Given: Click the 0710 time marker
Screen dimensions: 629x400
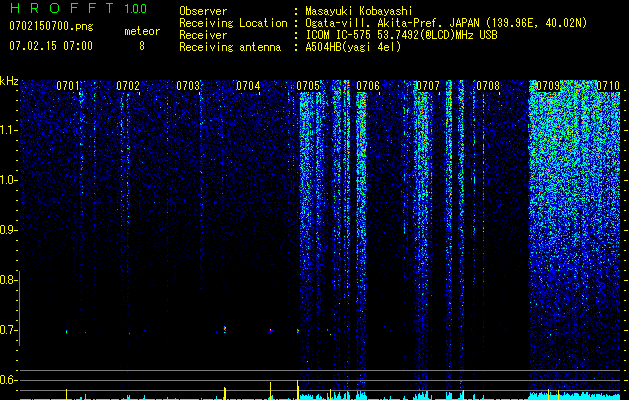Looking at the screenshot, I should pyautogui.click(x=608, y=86).
